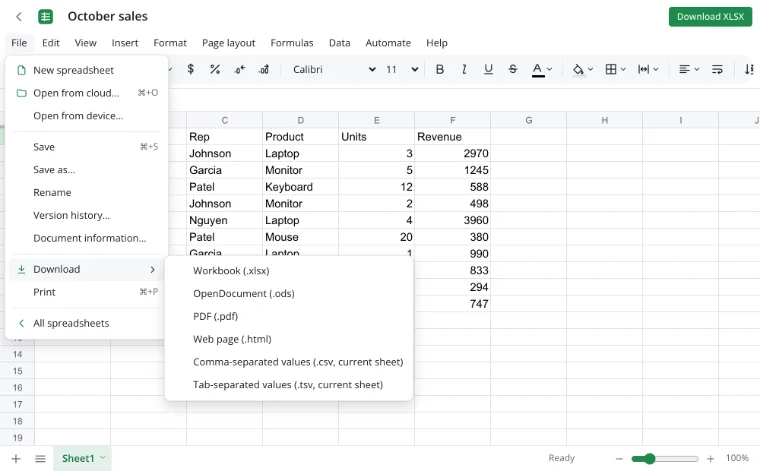The width and height of the screenshot is (760, 471).
Task: Download as Comma-separated values (.csv)
Action: pos(289,362)
